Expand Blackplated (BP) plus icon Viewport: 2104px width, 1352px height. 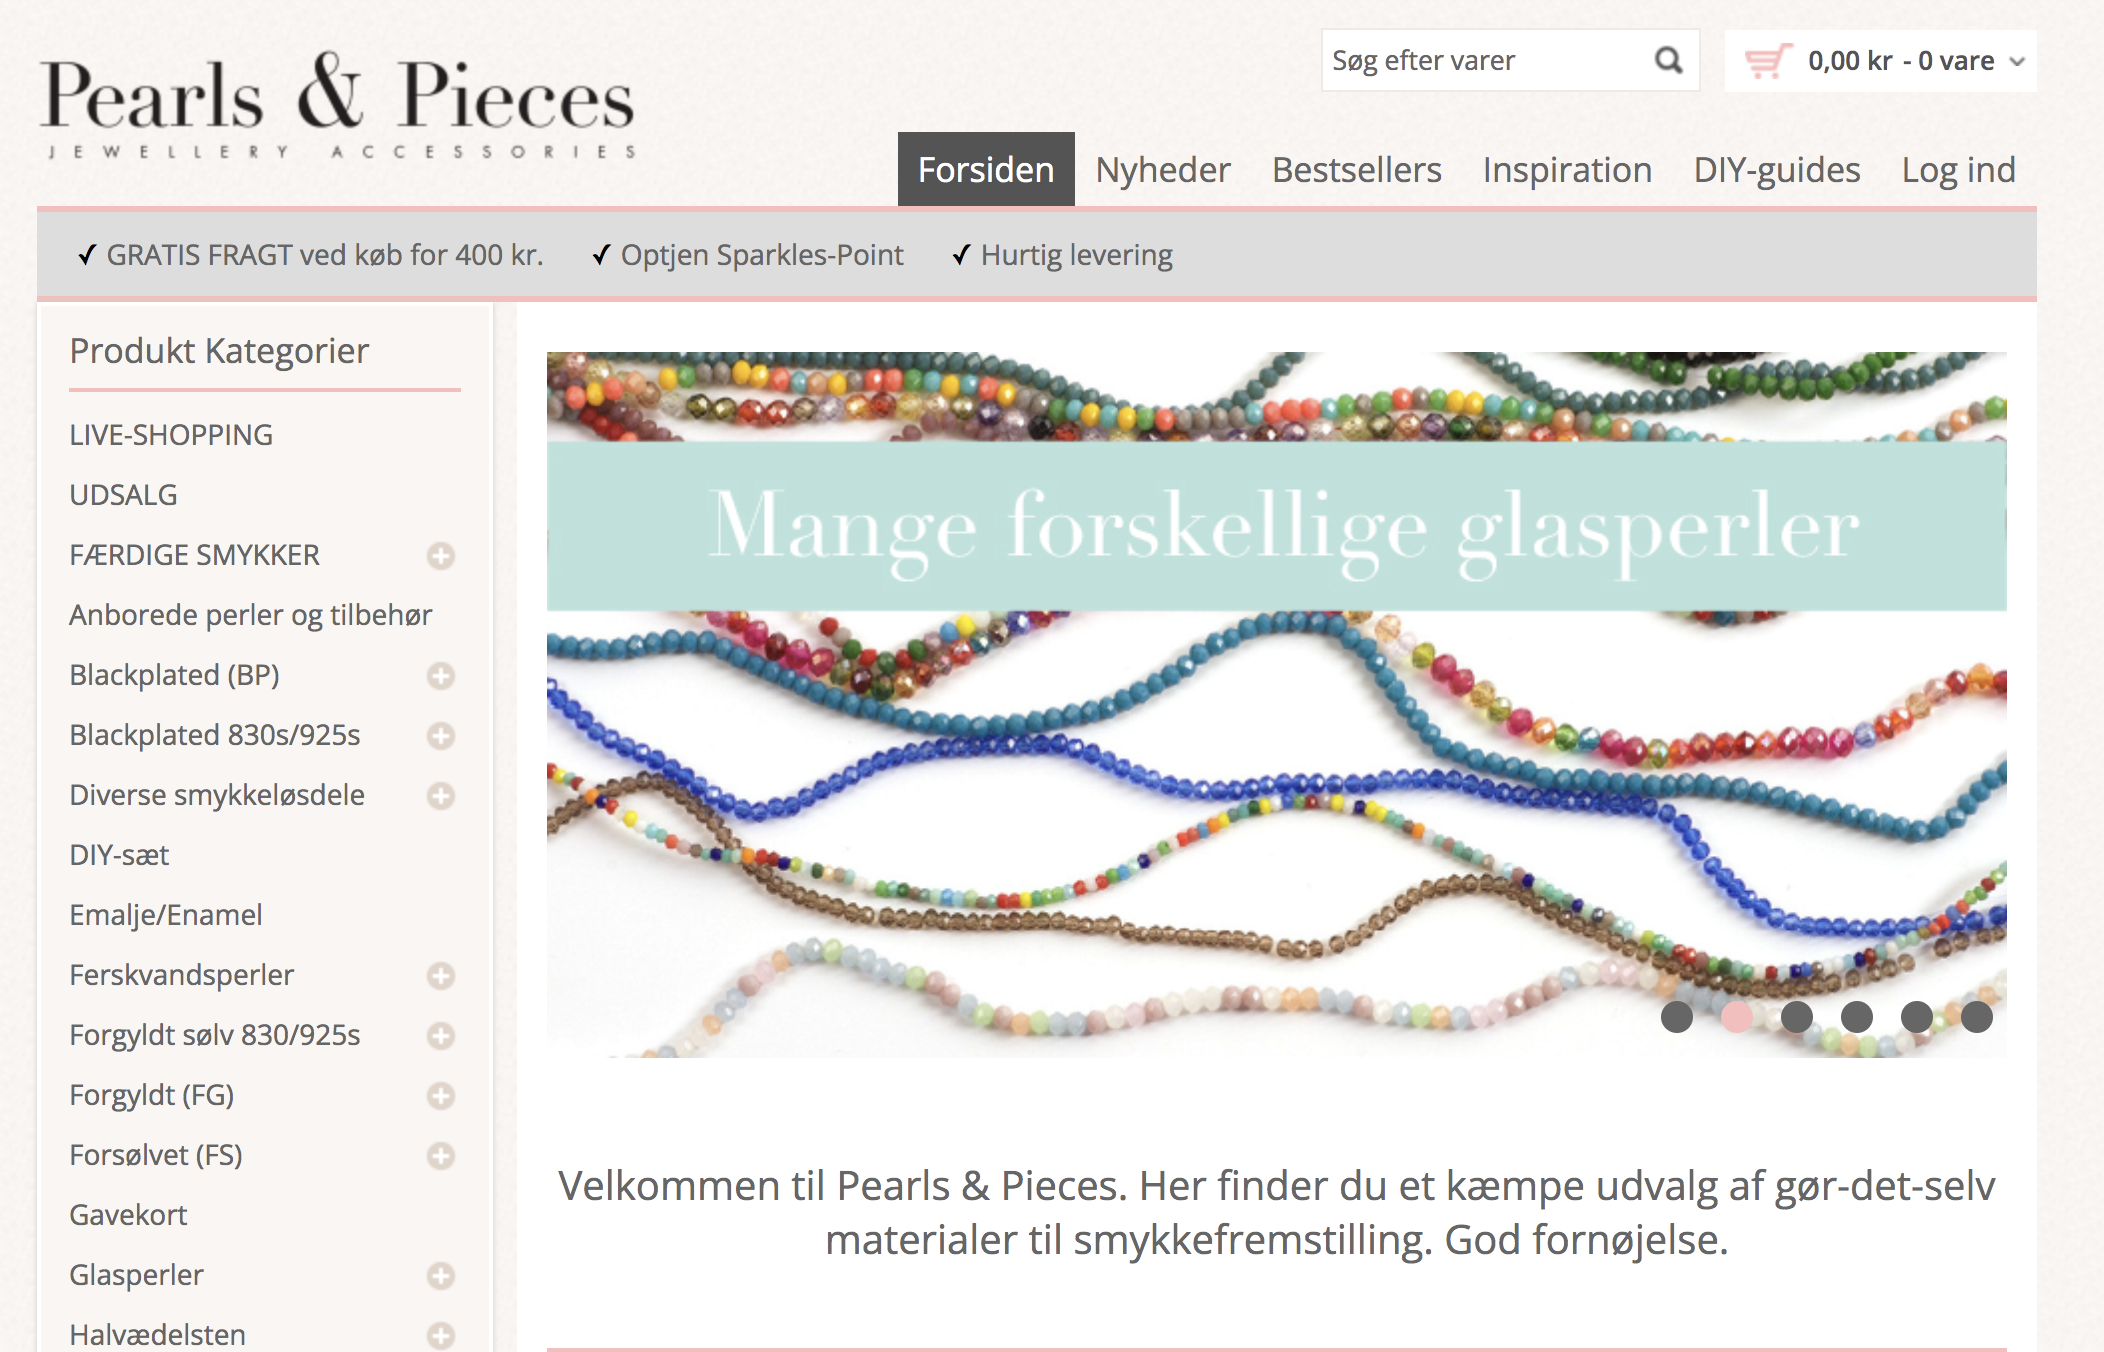tap(441, 676)
